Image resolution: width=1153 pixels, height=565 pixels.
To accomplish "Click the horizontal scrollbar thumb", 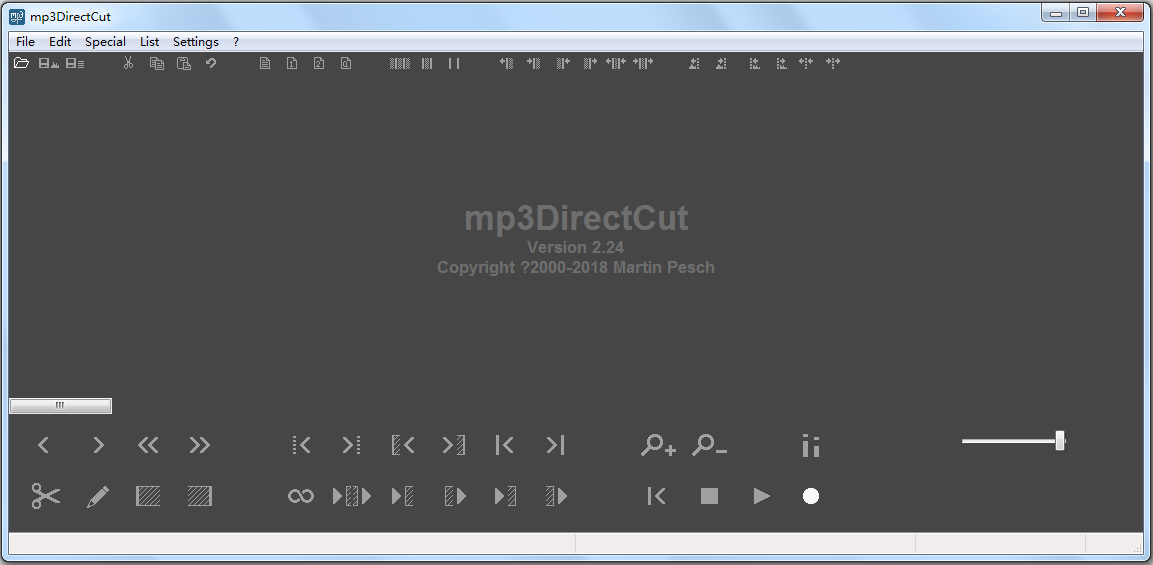I will point(60,406).
